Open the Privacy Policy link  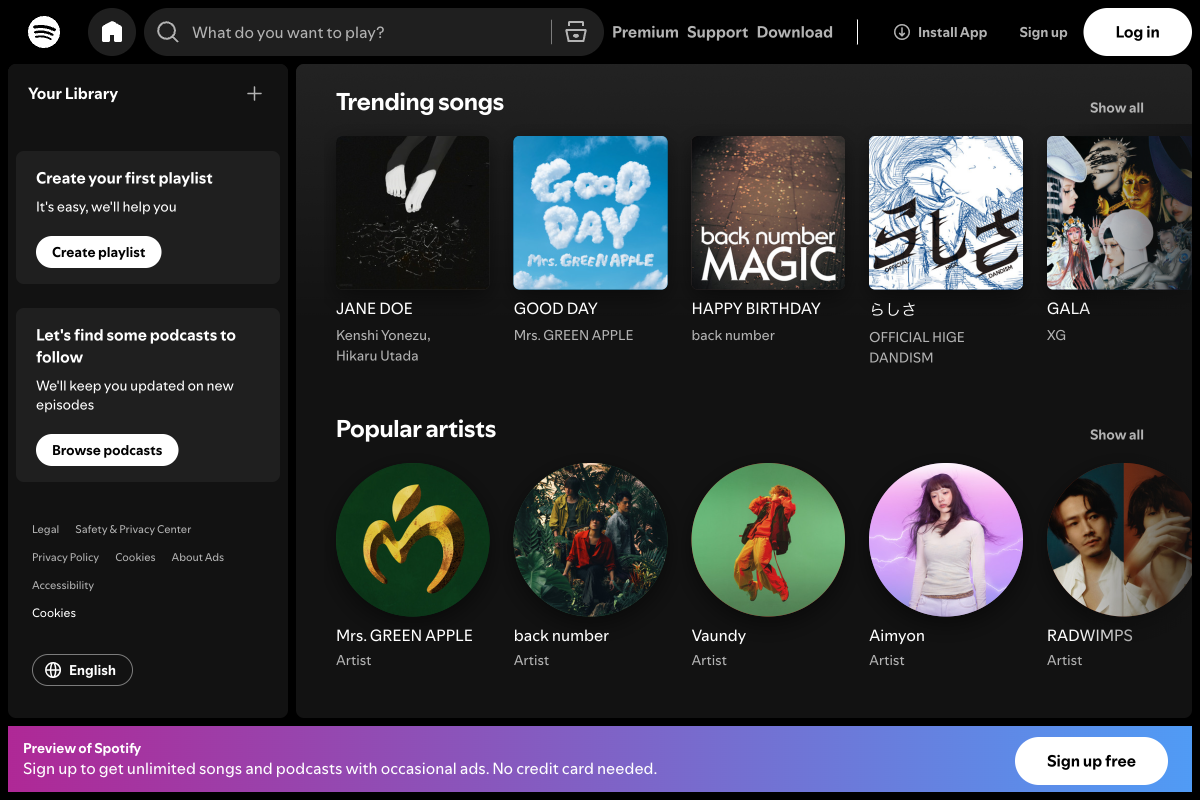[x=65, y=557]
